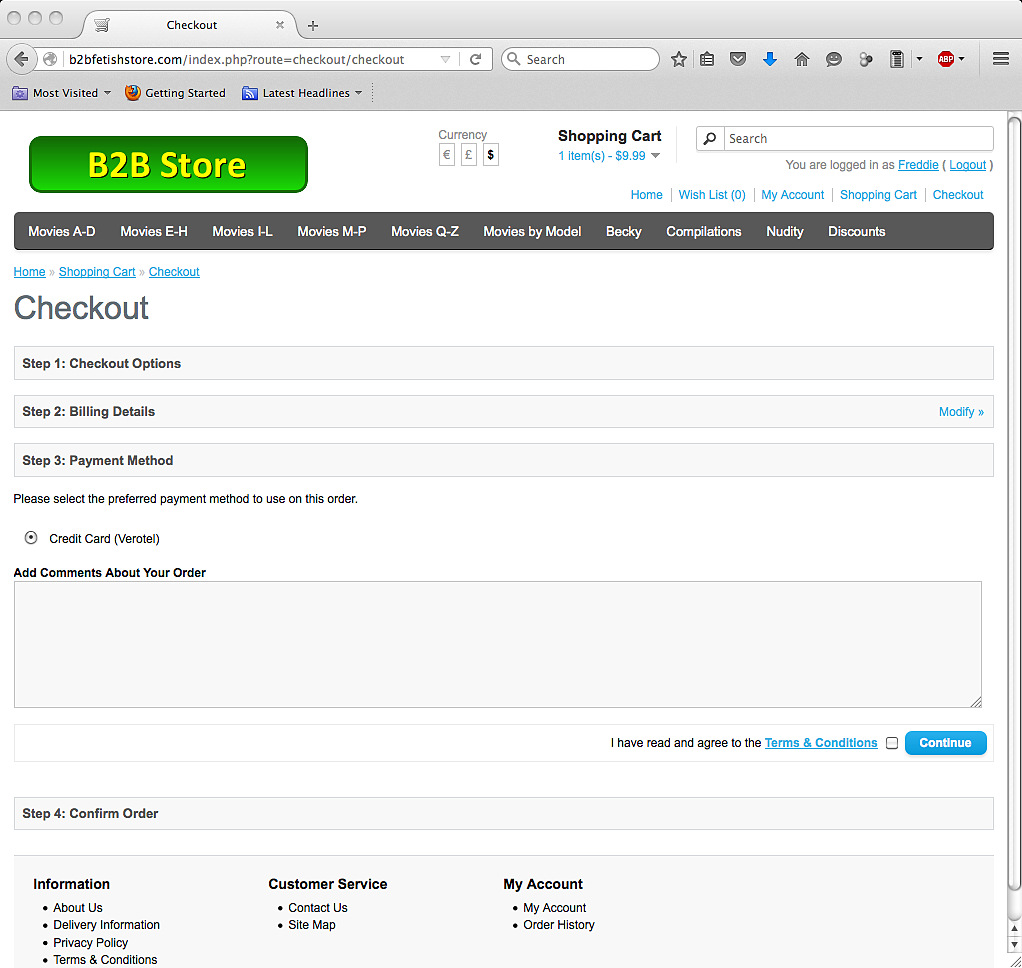
Task: Tick the Terms & Conditions agreement checkbox
Action: pos(892,742)
